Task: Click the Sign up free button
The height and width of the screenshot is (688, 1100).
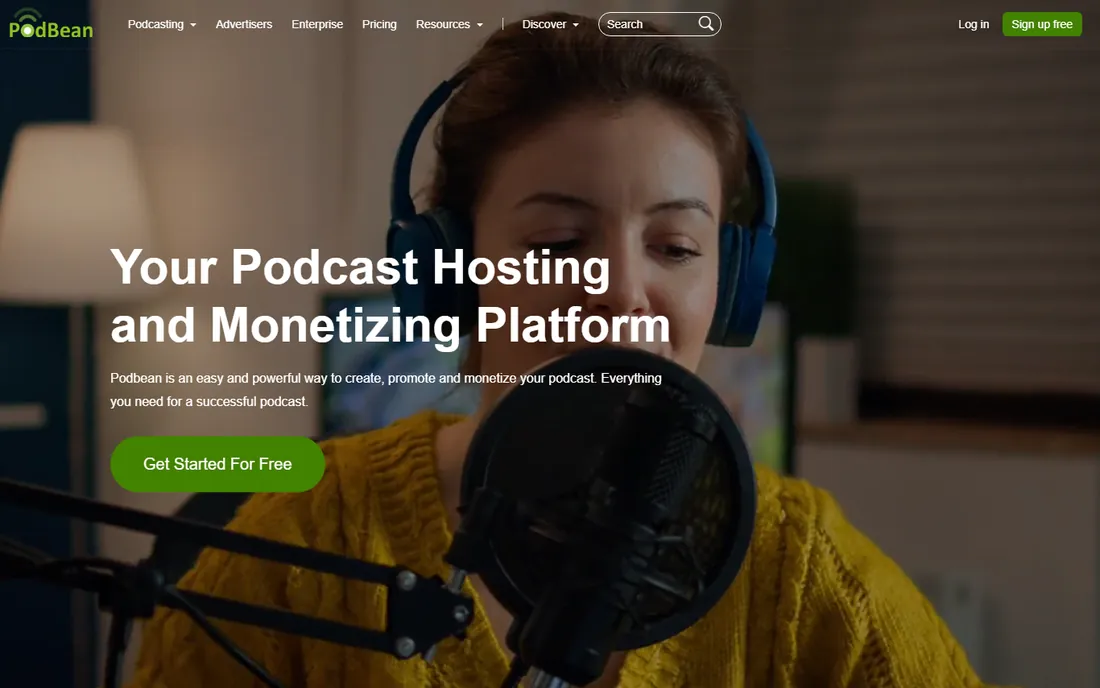Action: (1042, 24)
